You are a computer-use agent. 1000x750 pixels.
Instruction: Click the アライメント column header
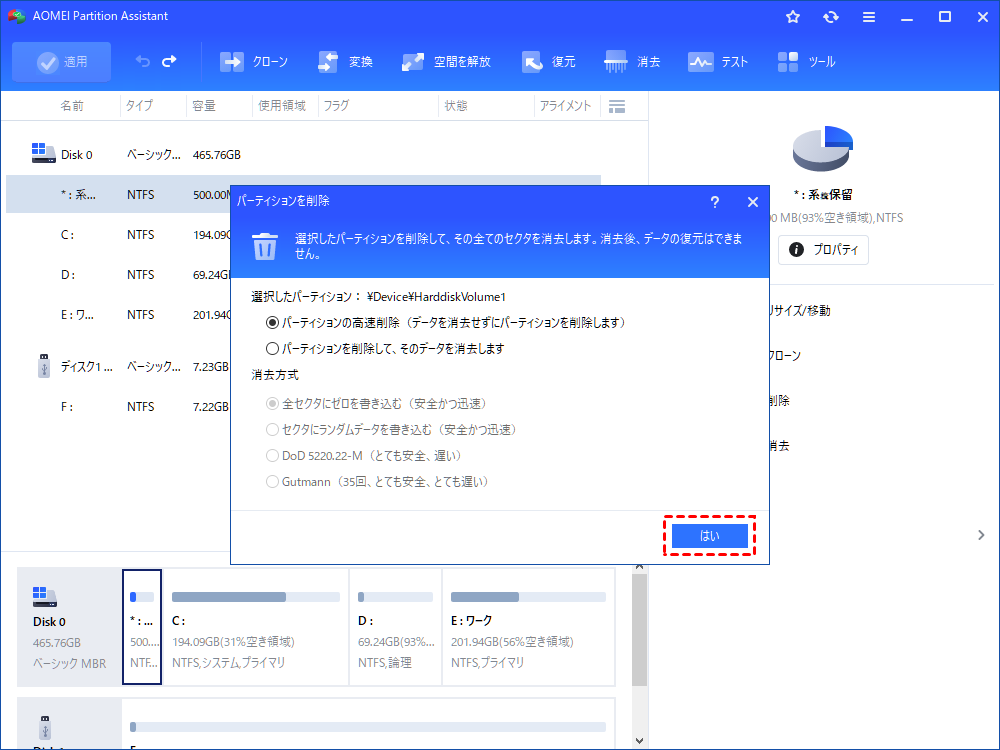(x=566, y=106)
